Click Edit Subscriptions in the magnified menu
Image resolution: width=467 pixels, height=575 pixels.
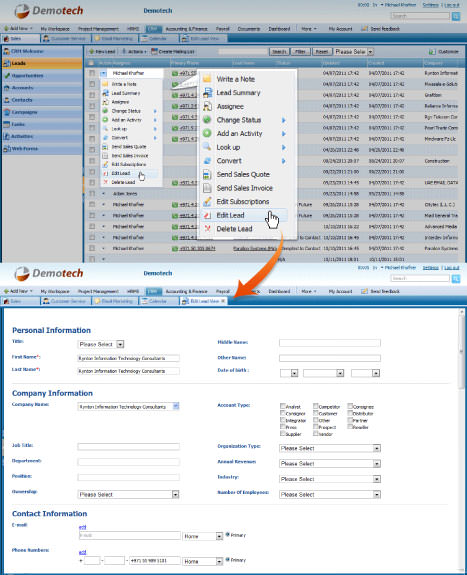(x=242, y=201)
